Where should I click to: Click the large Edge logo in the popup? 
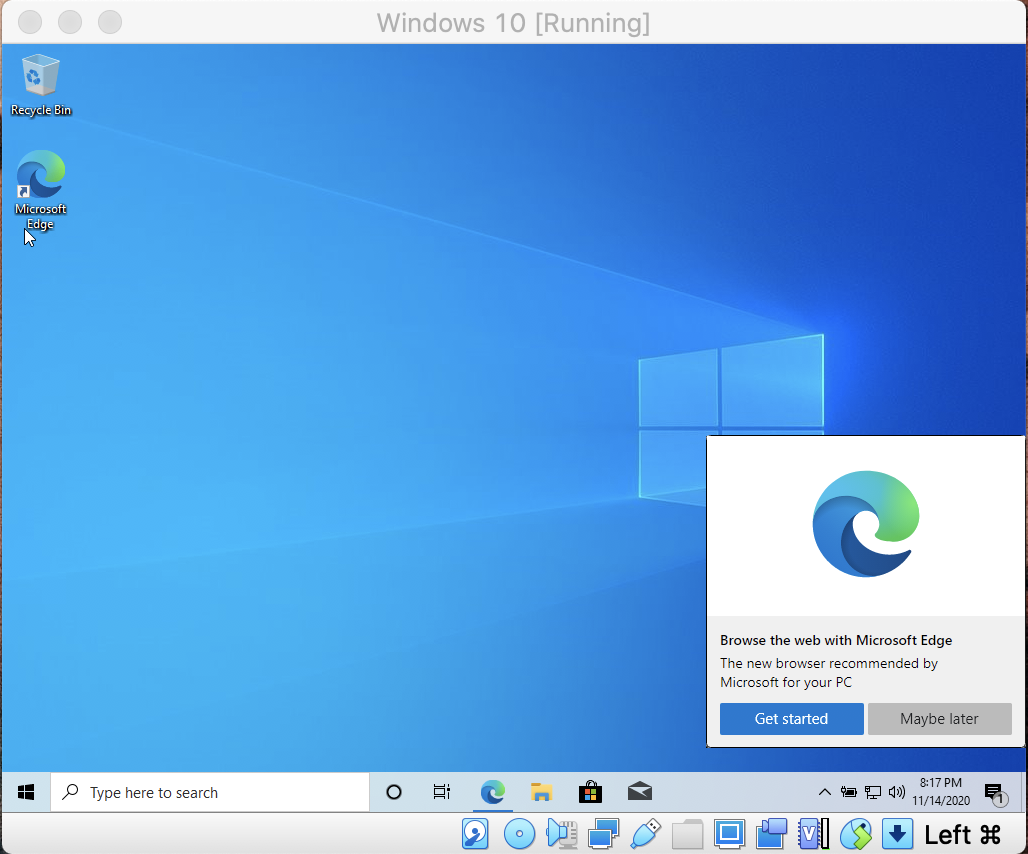[865, 524]
